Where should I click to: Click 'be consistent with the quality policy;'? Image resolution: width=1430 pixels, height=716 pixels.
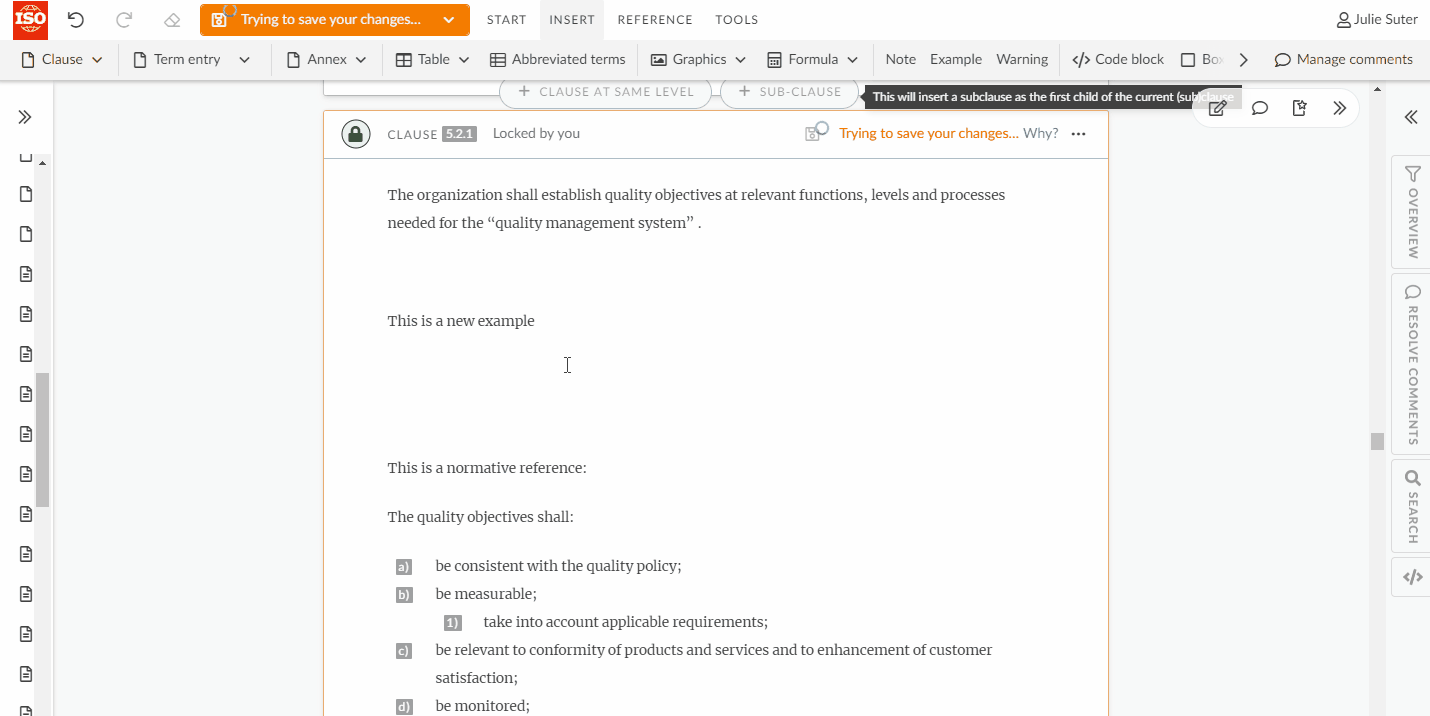pyautogui.click(x=558, y=566)
